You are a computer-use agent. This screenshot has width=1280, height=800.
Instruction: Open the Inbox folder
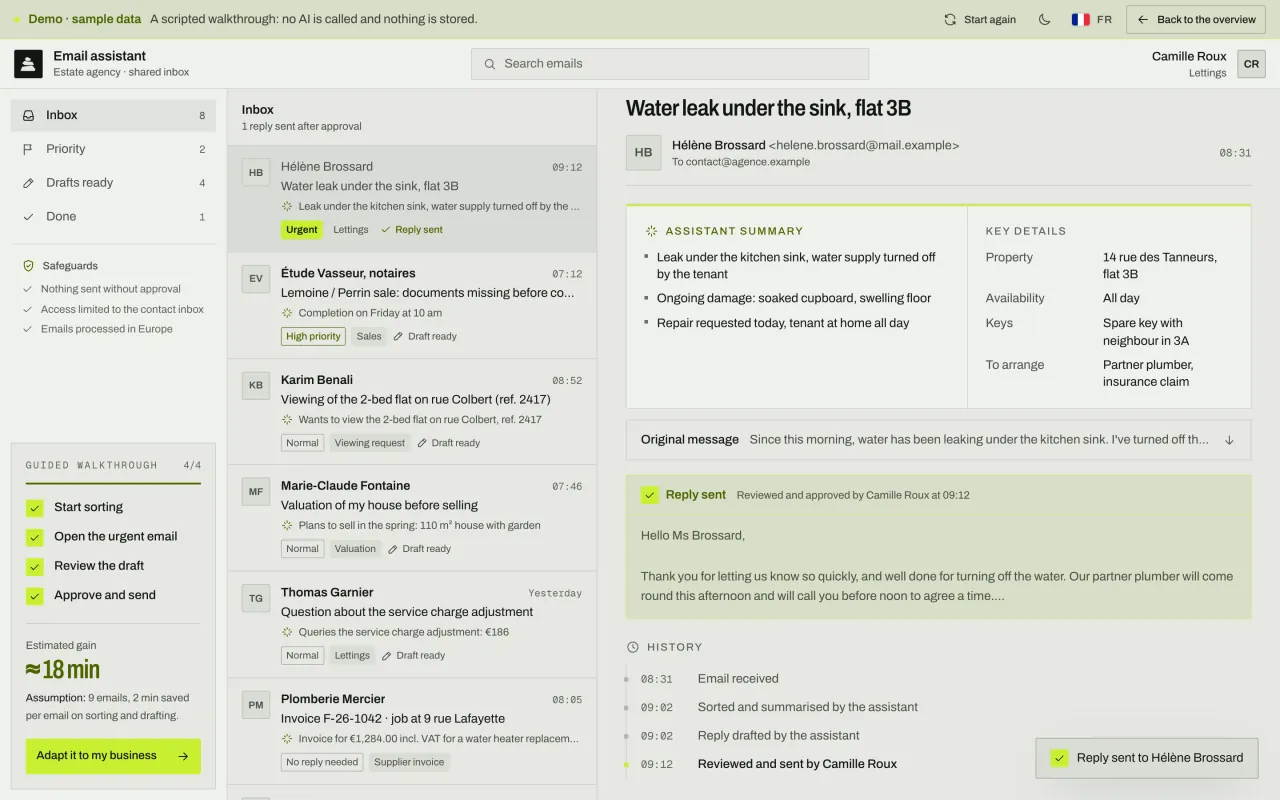[113, 115]
